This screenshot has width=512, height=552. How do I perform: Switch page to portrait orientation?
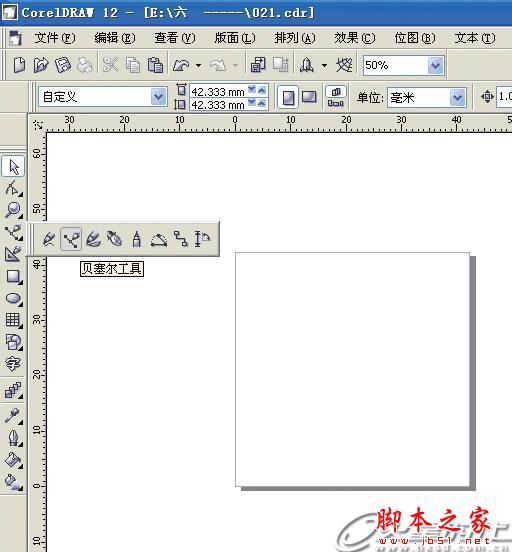pyautogui.click(x=288, y=97)
